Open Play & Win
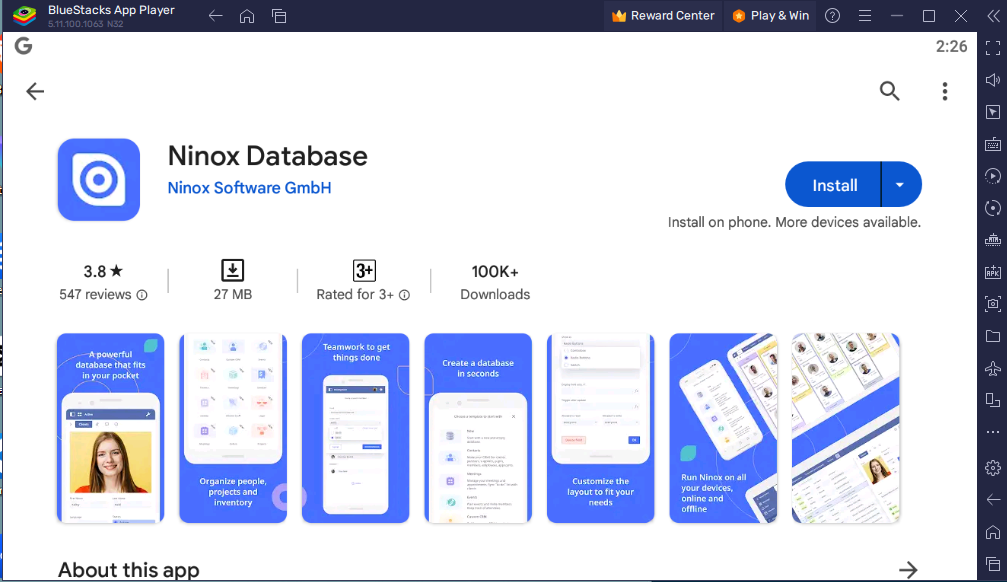The width and height of the screenshot is (1007, 582). tap(771, 15)
